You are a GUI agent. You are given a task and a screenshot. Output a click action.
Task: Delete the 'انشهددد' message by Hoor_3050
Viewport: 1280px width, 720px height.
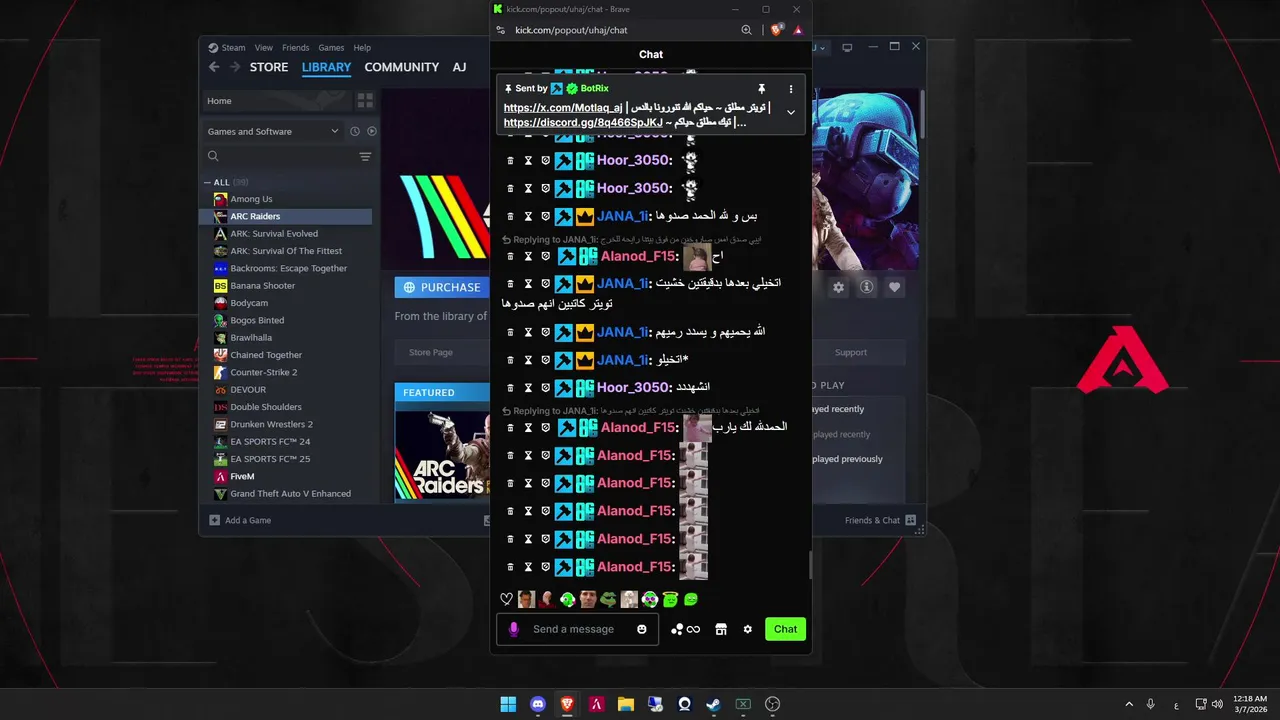click(510, 387)
